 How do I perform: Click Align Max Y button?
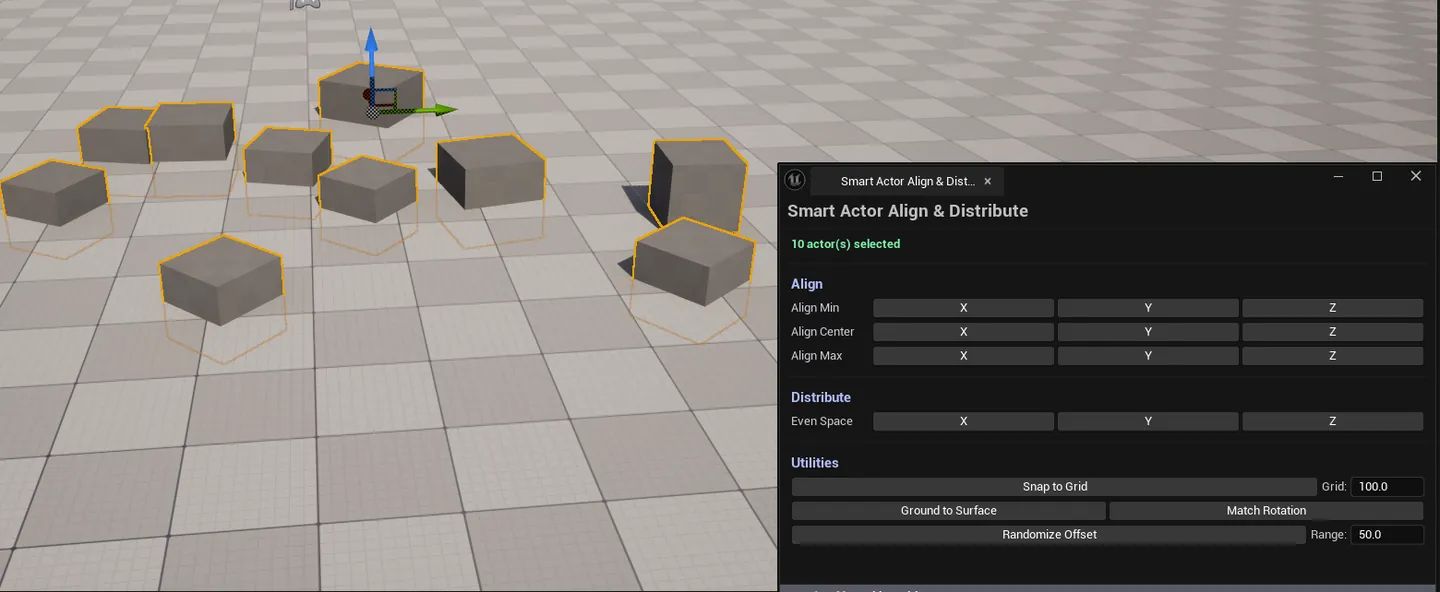click(1148, 356)
